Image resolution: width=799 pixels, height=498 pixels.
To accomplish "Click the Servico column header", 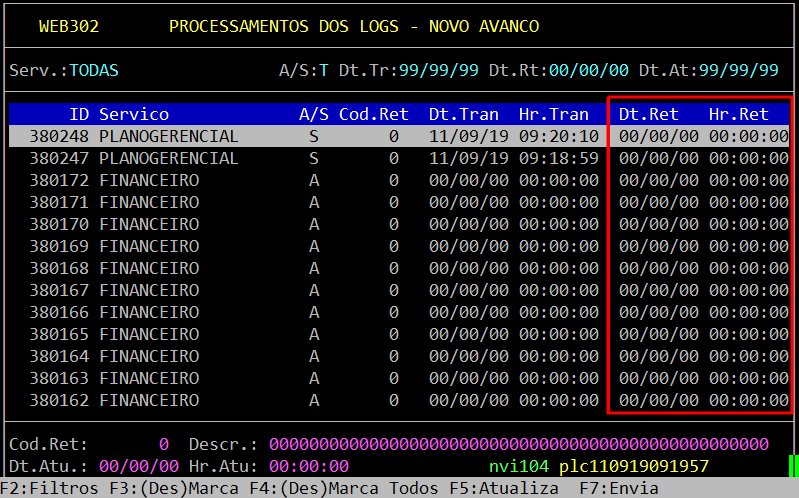I will coord(134,114).
